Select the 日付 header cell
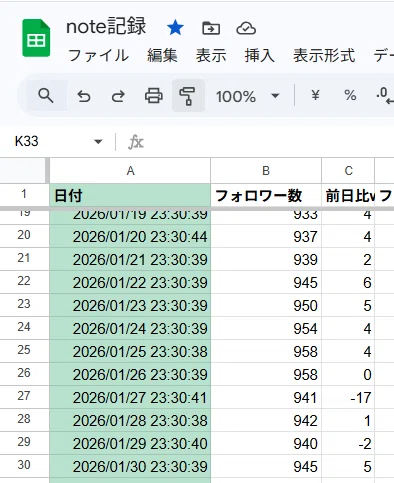This screenshot has width=394, height=483. pyautogui.click(x=130, y=195)
